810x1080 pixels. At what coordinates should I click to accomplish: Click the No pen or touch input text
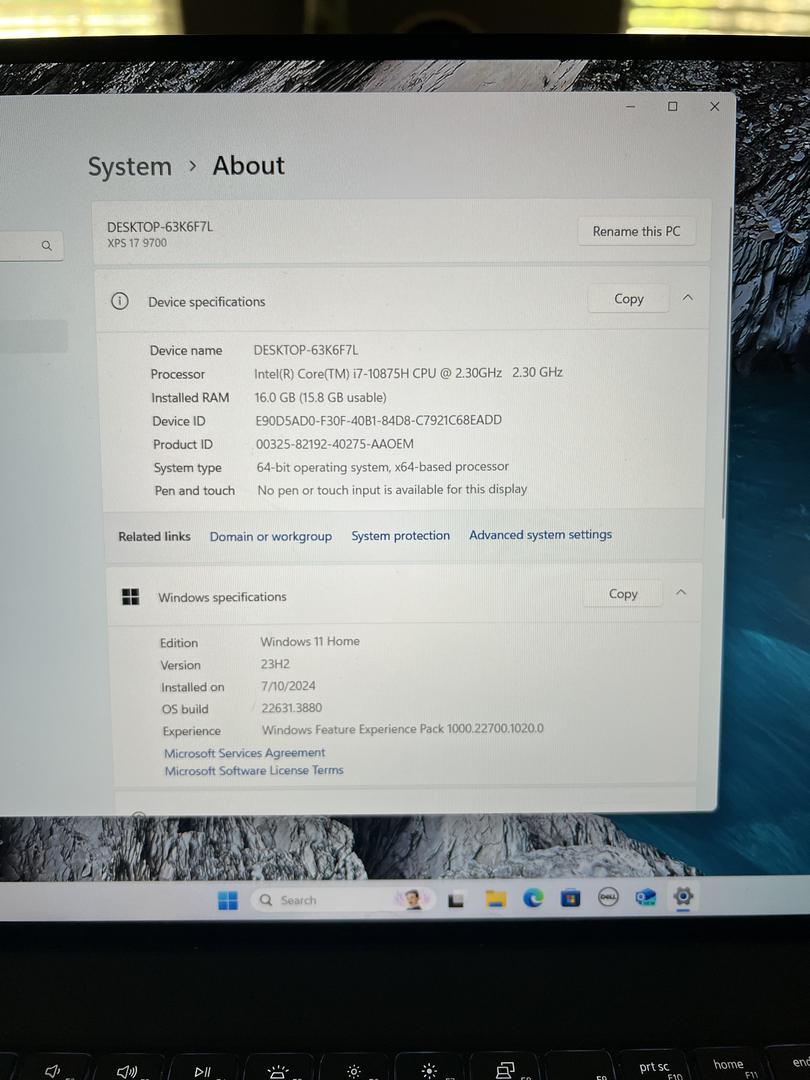tap(392, 489)
